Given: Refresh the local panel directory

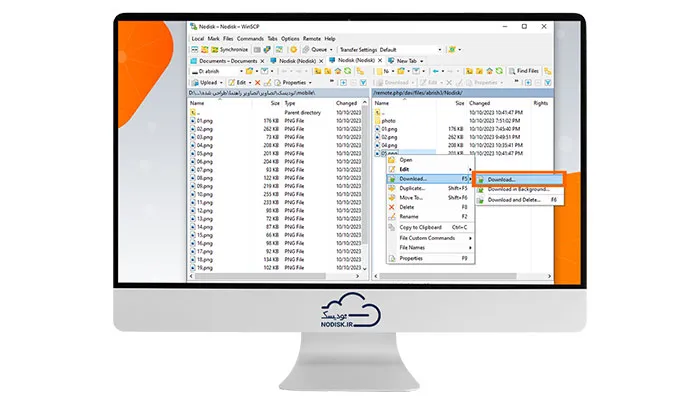Looking at the screenshot, I should (348, 71).
